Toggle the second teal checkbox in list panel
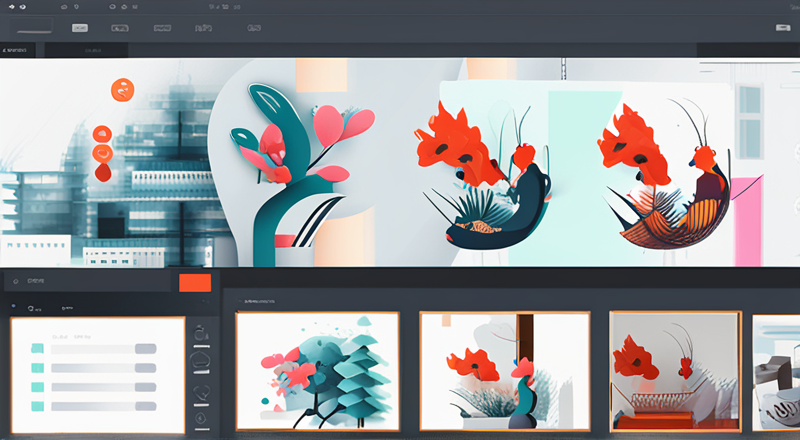The width and height of the screenshot is (800, 440). click(37, 368)
